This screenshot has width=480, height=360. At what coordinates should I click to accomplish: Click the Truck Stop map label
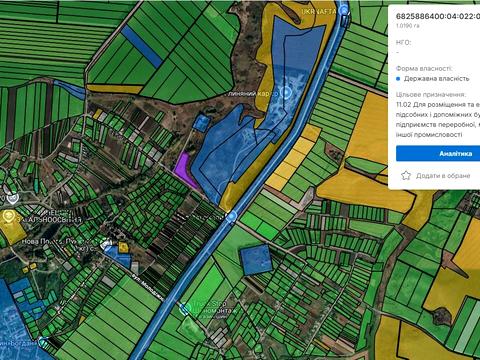click(x=210, y=304)
